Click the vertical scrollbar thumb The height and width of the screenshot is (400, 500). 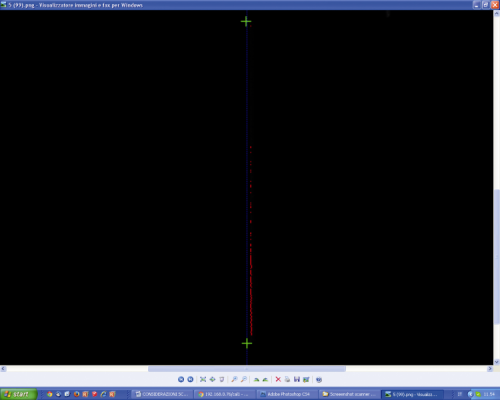click(497, 256)
